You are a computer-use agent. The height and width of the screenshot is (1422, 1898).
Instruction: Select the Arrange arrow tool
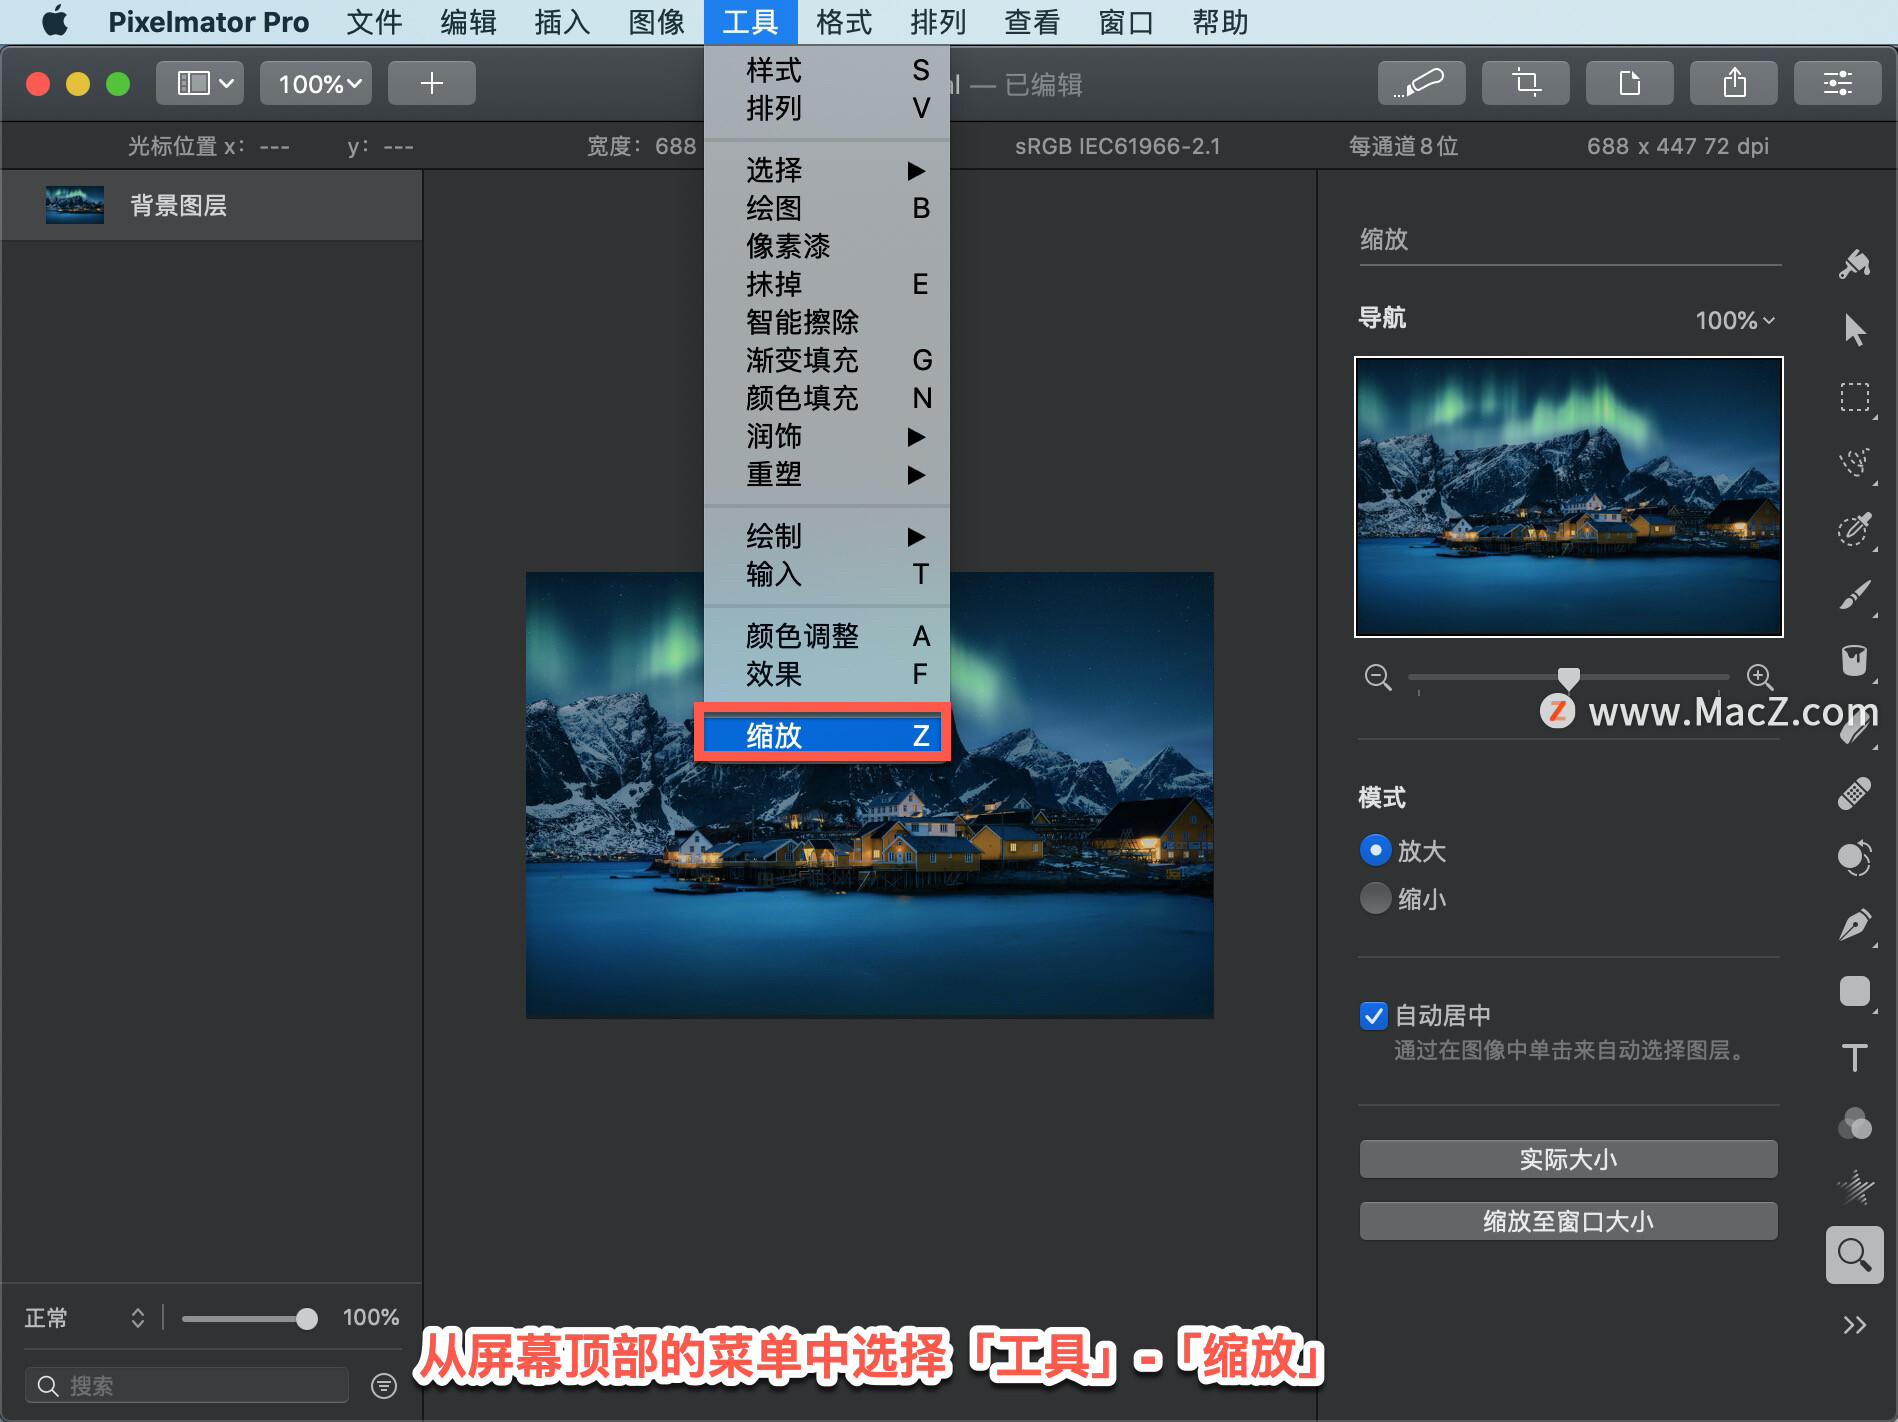[x=1854, y=330]
